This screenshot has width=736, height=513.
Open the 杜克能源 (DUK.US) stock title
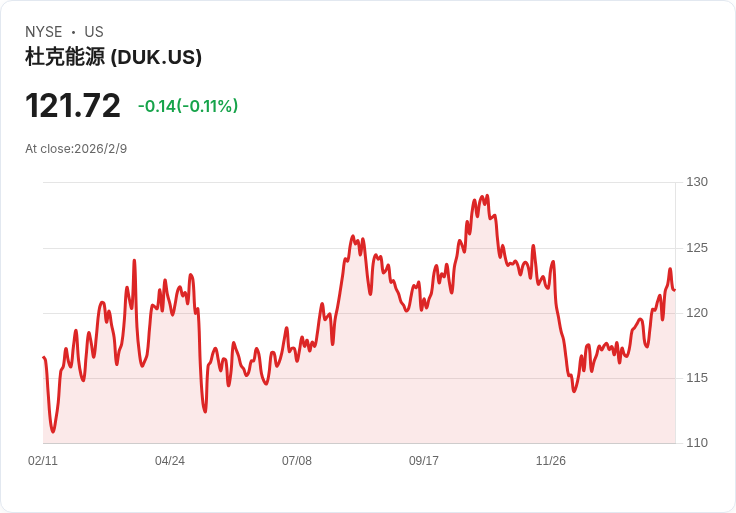pyautogui.click(x=113, y=57)
